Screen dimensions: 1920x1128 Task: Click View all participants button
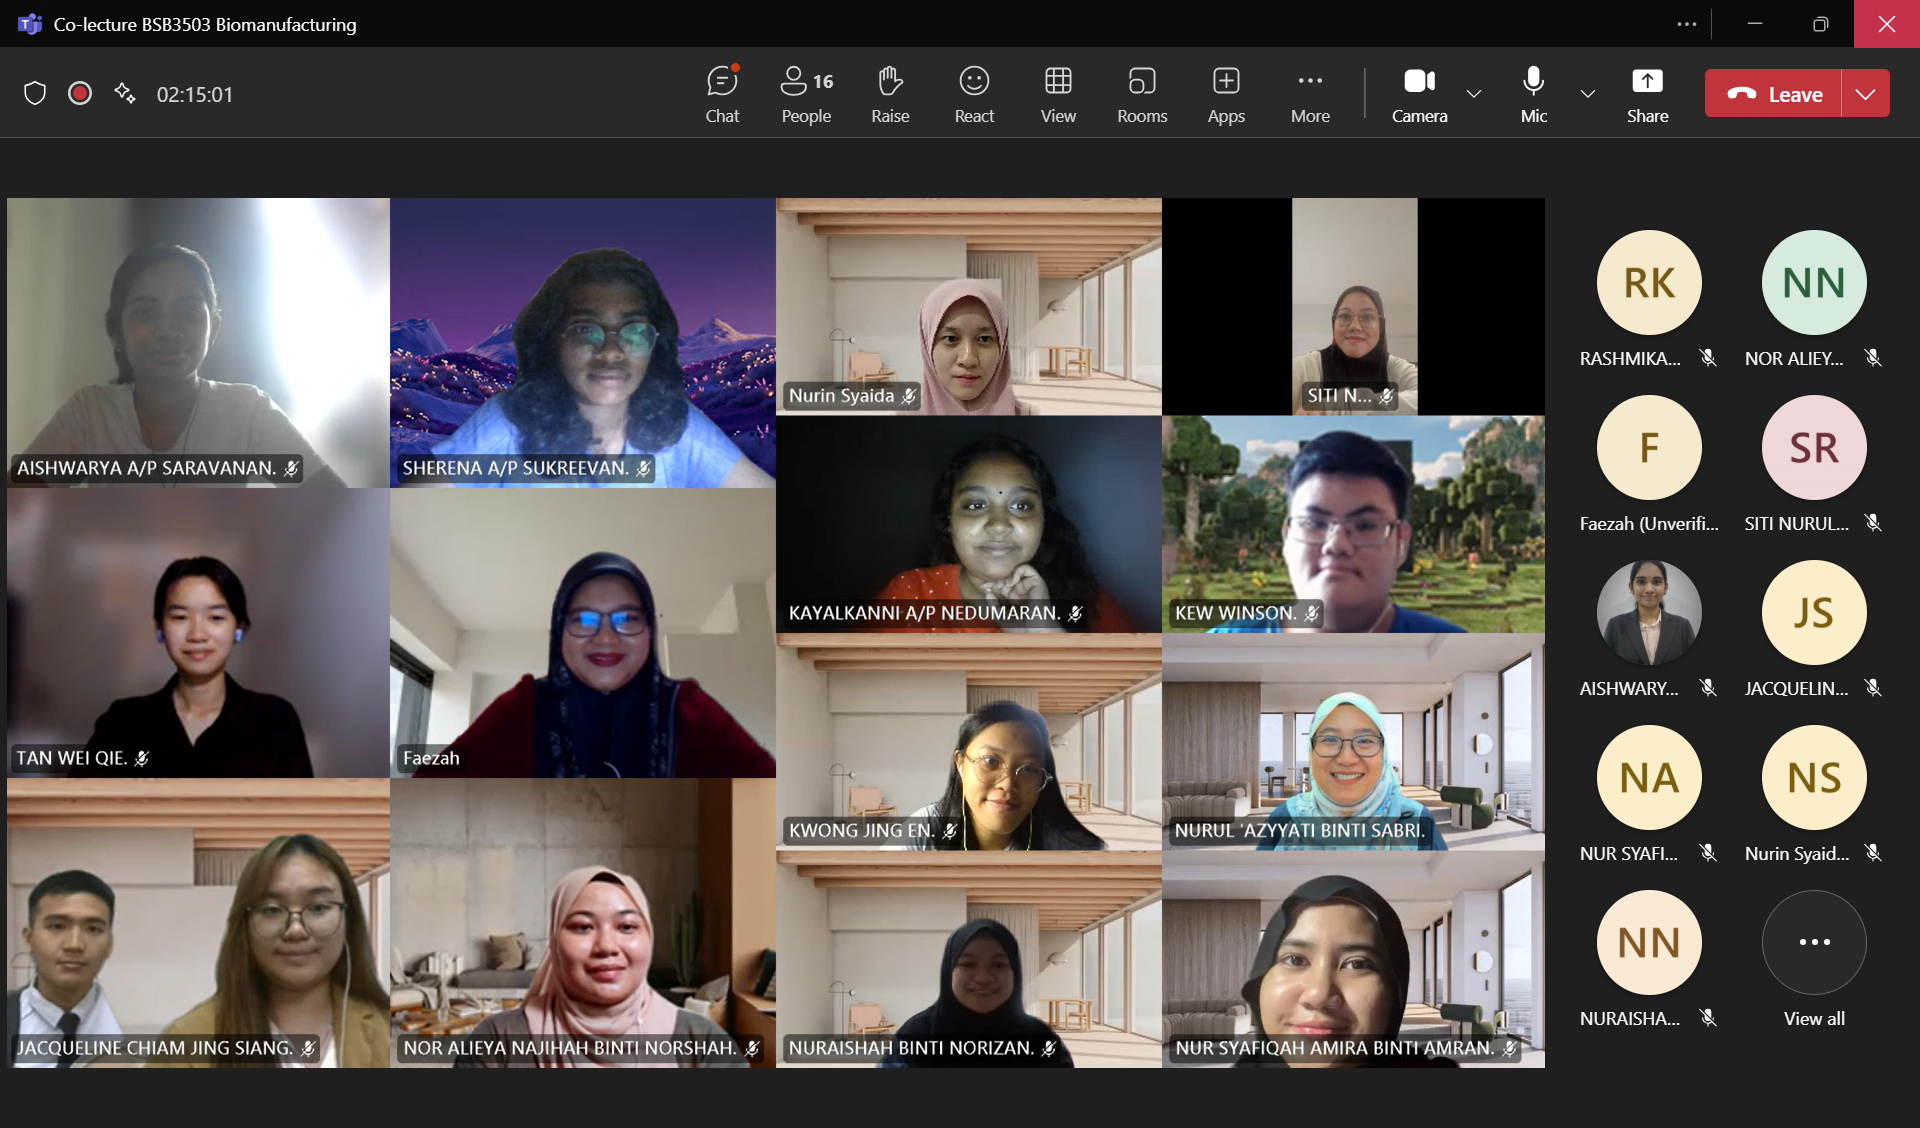1814,943
